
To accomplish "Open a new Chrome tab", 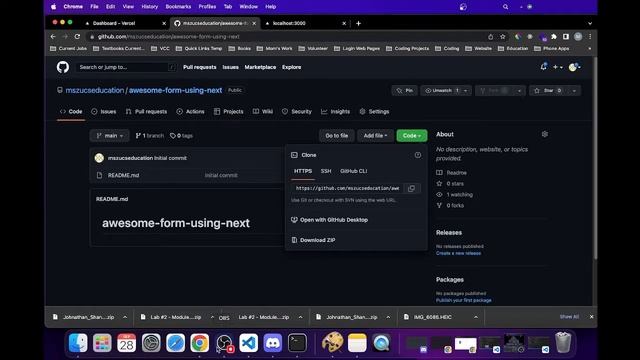I will click(358, 24).
